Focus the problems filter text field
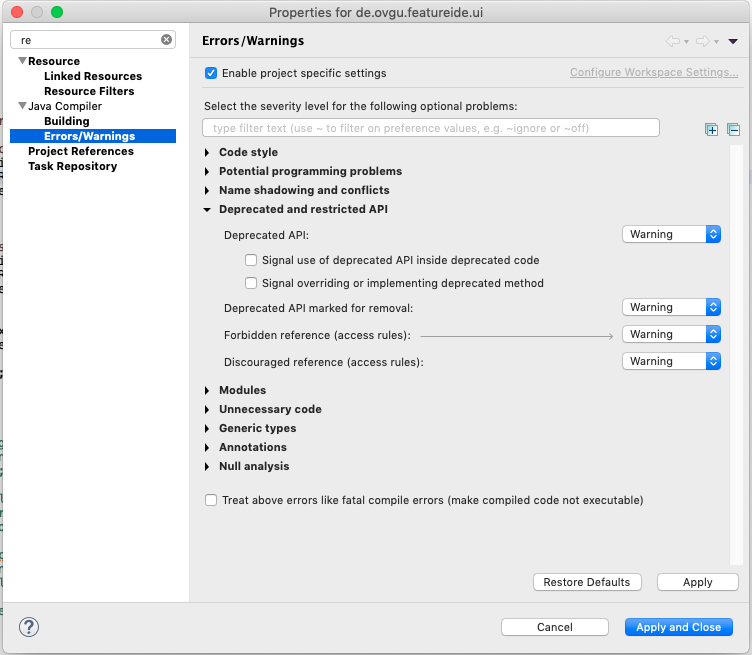 pos(431,128)
